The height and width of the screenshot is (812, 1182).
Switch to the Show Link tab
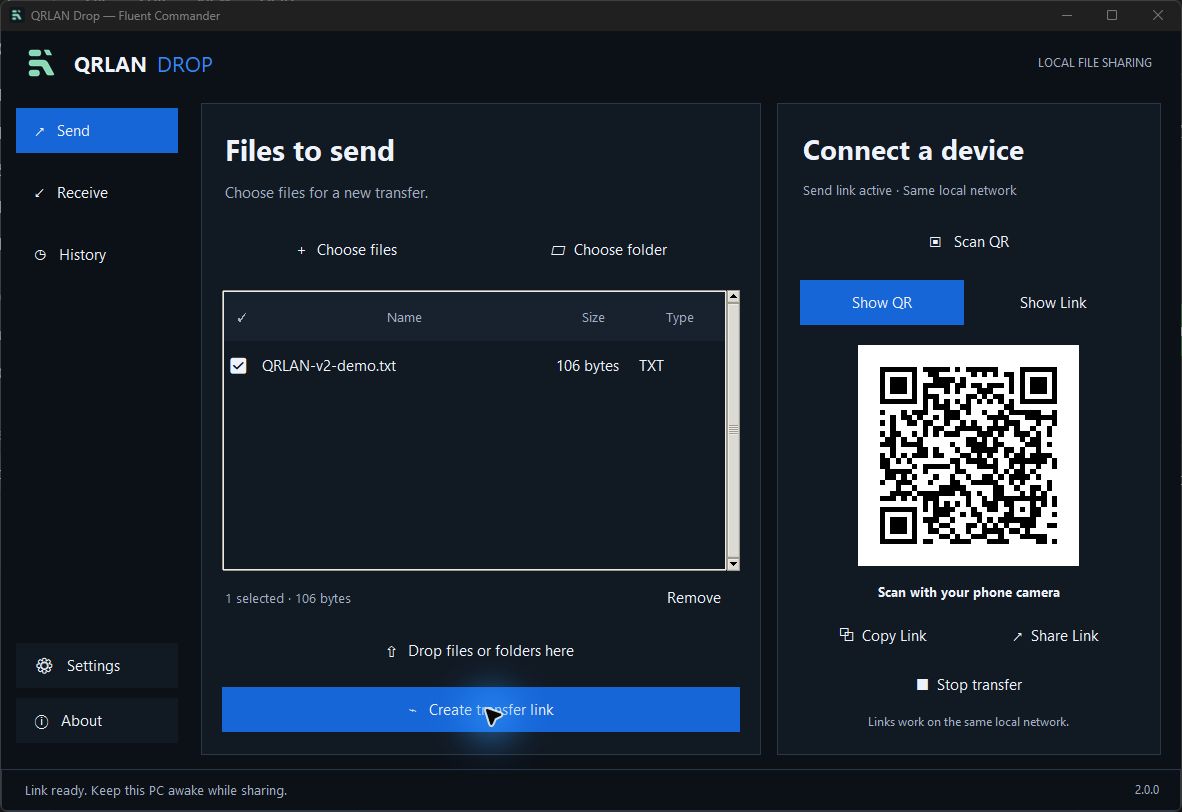(x=1052, y=302)
